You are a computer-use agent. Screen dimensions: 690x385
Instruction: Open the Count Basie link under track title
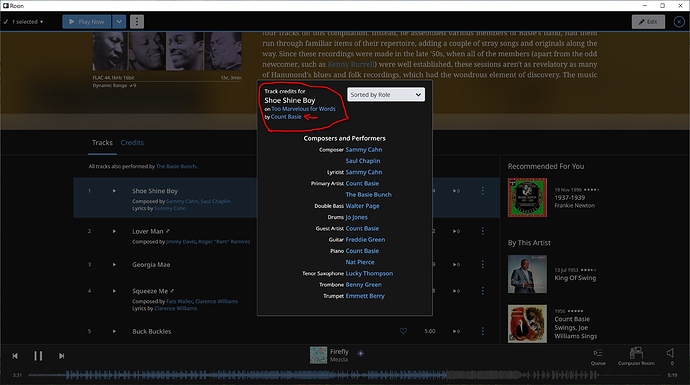click(286, 117)
